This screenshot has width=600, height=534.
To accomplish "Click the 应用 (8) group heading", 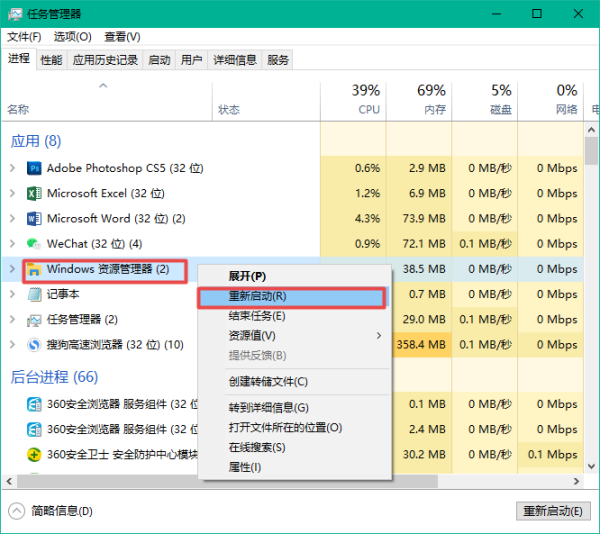I will [x=36, y=141].
